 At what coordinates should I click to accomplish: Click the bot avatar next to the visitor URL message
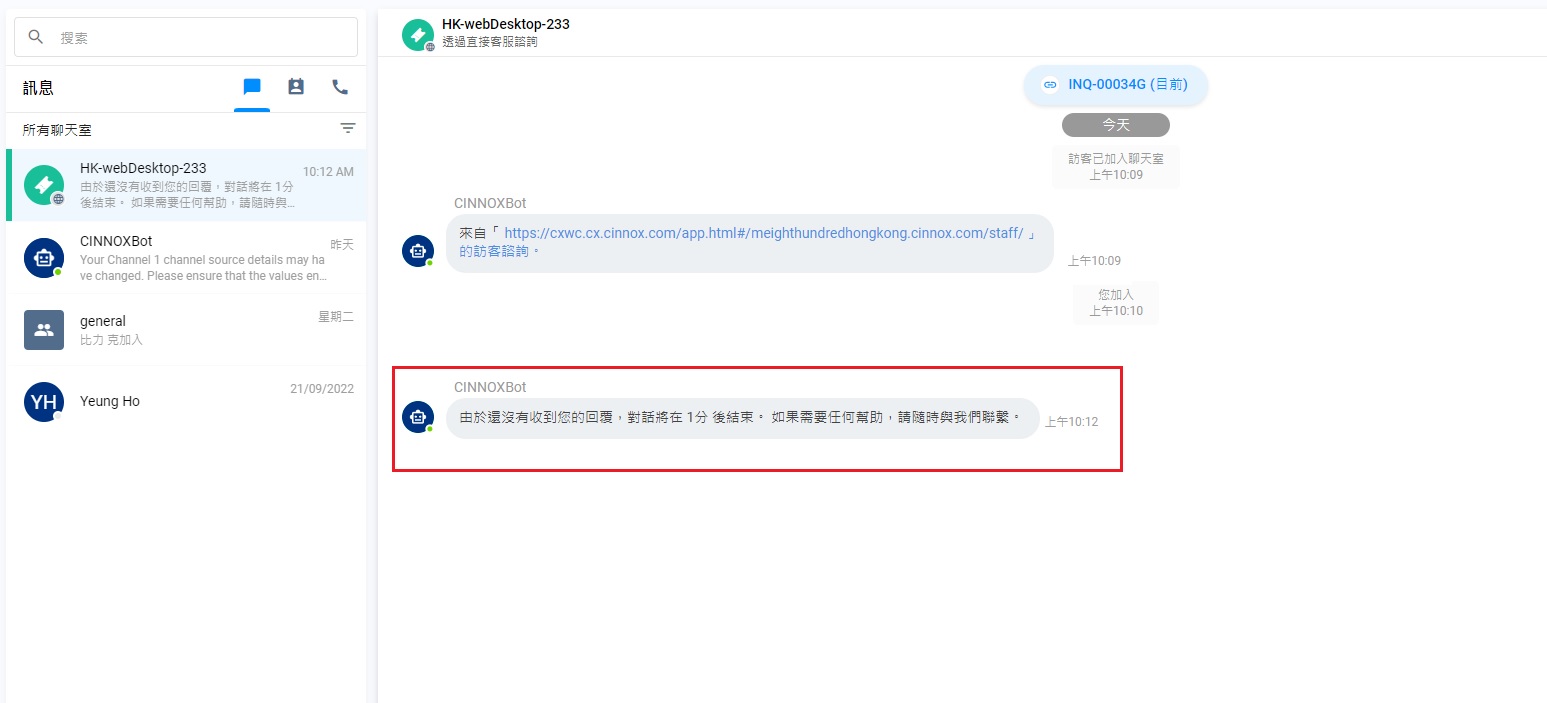point(417,250)
